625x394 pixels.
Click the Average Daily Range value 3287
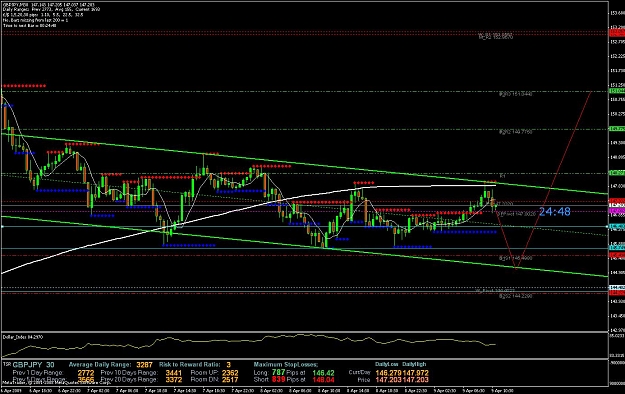tap(144, 364)
